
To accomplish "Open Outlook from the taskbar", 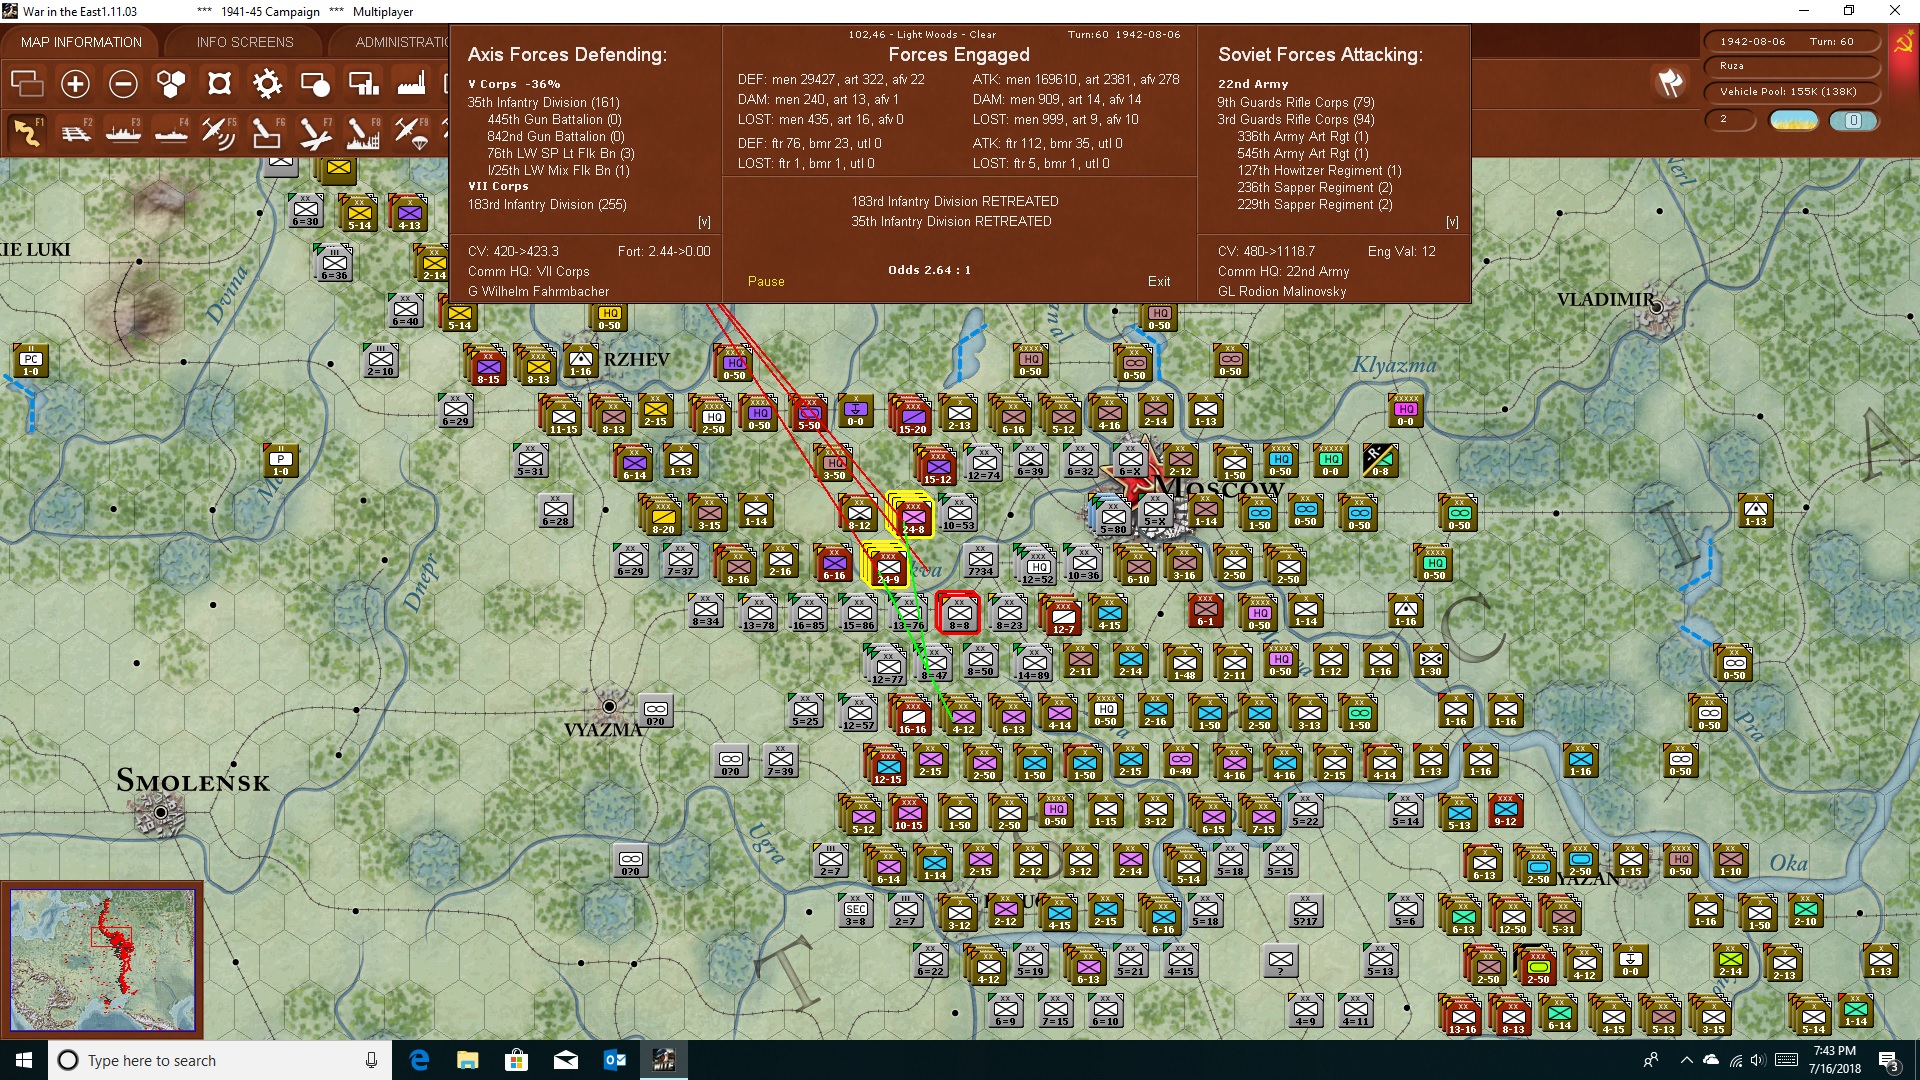I will click(614, 1060).
